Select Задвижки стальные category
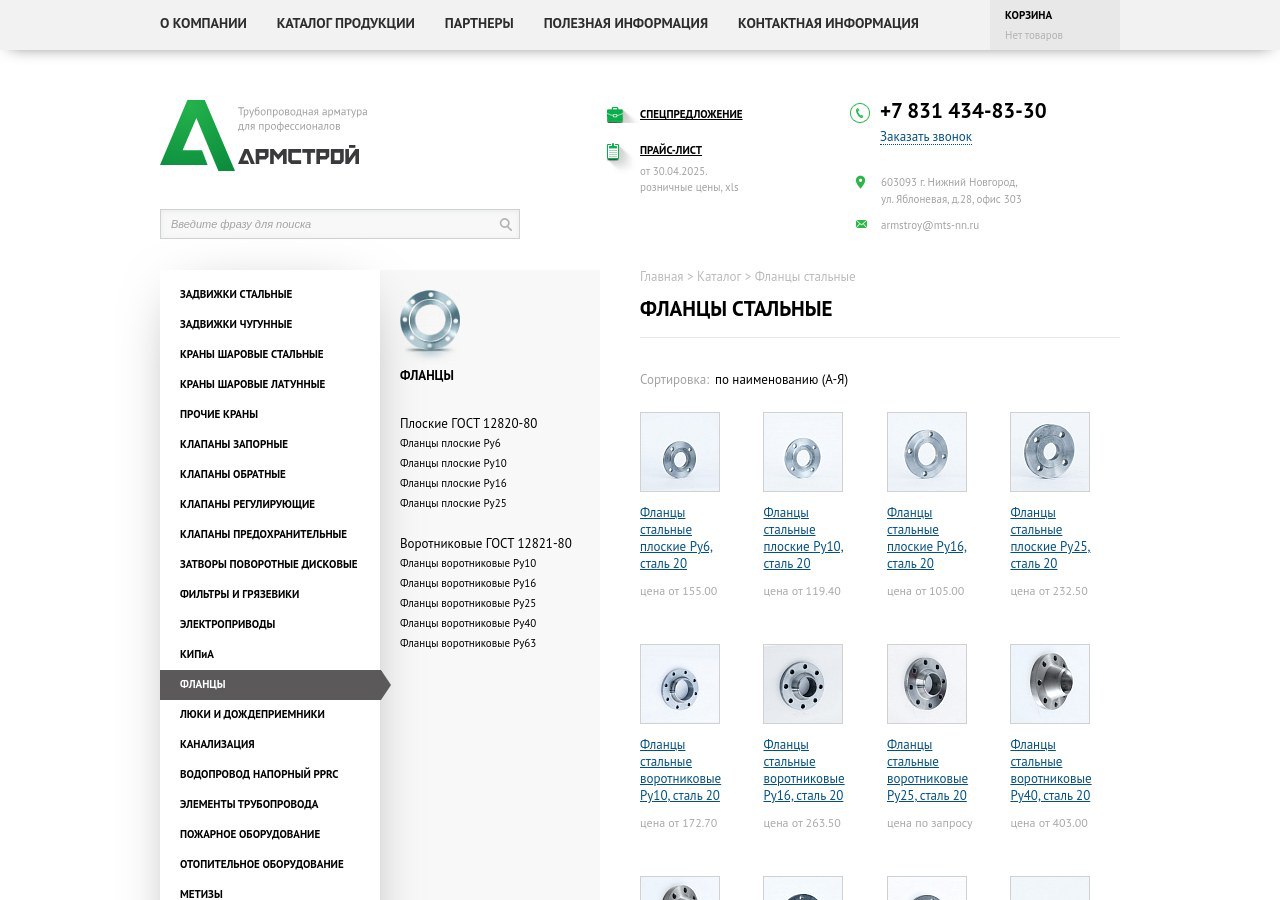The image size is (1280, 900). [270, 294]
